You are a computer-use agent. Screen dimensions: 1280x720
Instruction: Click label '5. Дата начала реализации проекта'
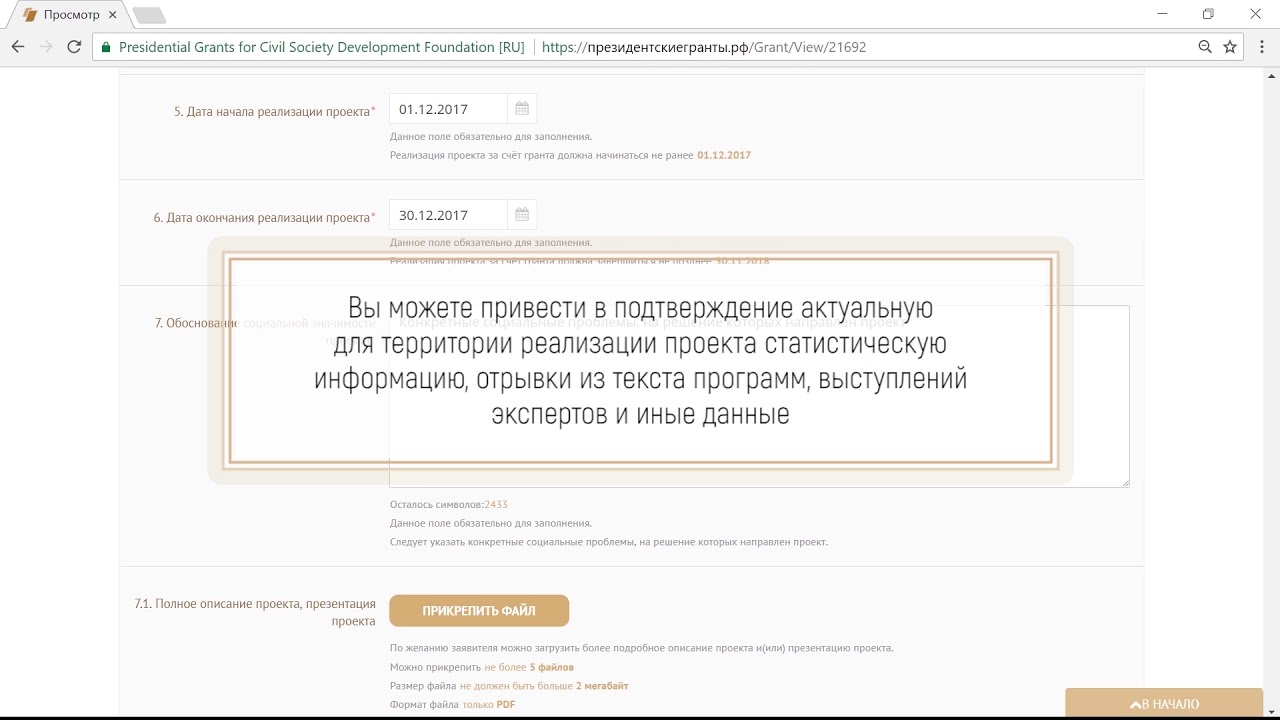coord(275,112)
